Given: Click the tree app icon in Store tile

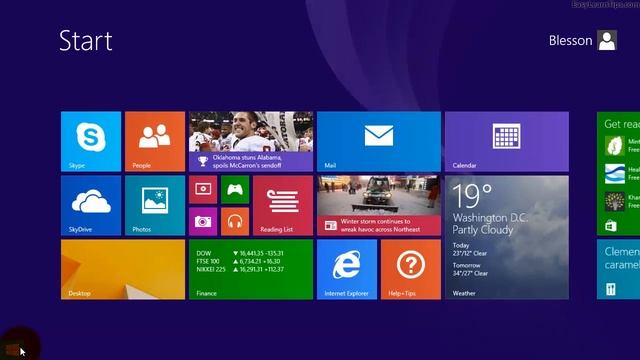Looking at the screenshot, I should [615, 202].
